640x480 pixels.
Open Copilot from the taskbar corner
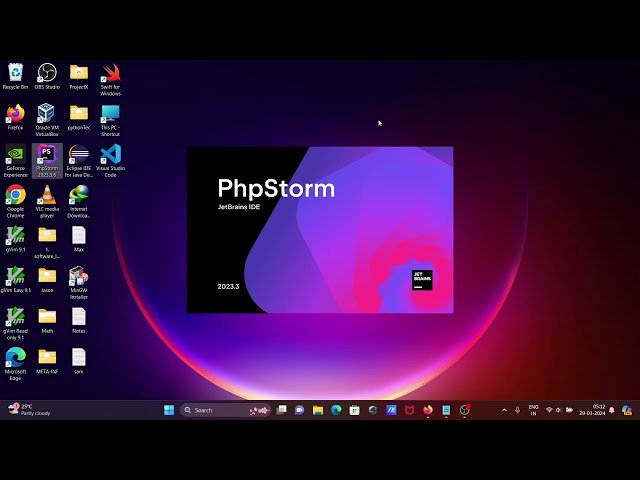(627, 410)
